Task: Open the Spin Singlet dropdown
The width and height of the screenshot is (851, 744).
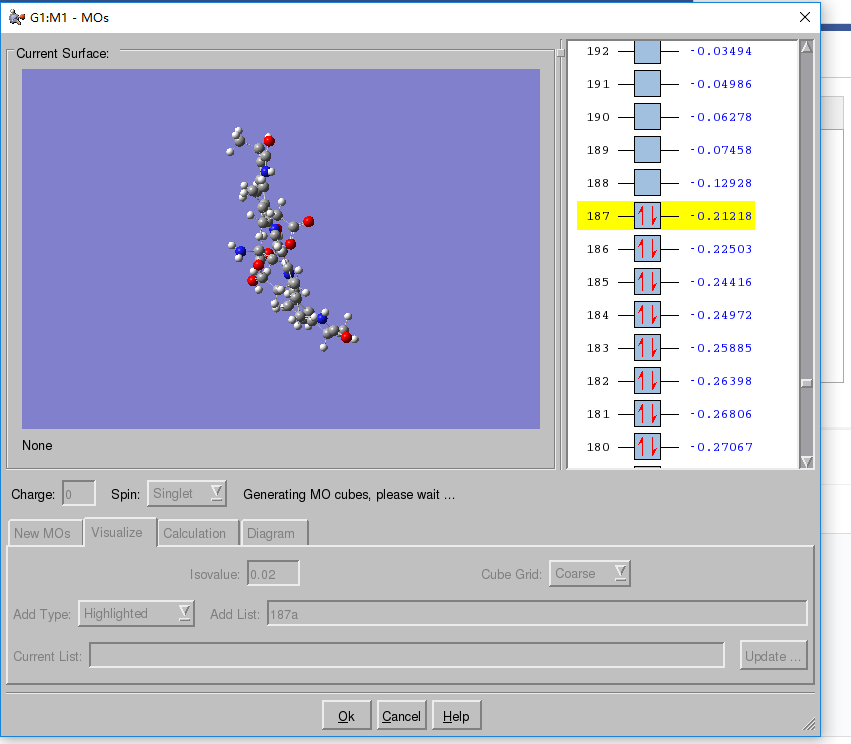Action: click(x=187, y=494)
